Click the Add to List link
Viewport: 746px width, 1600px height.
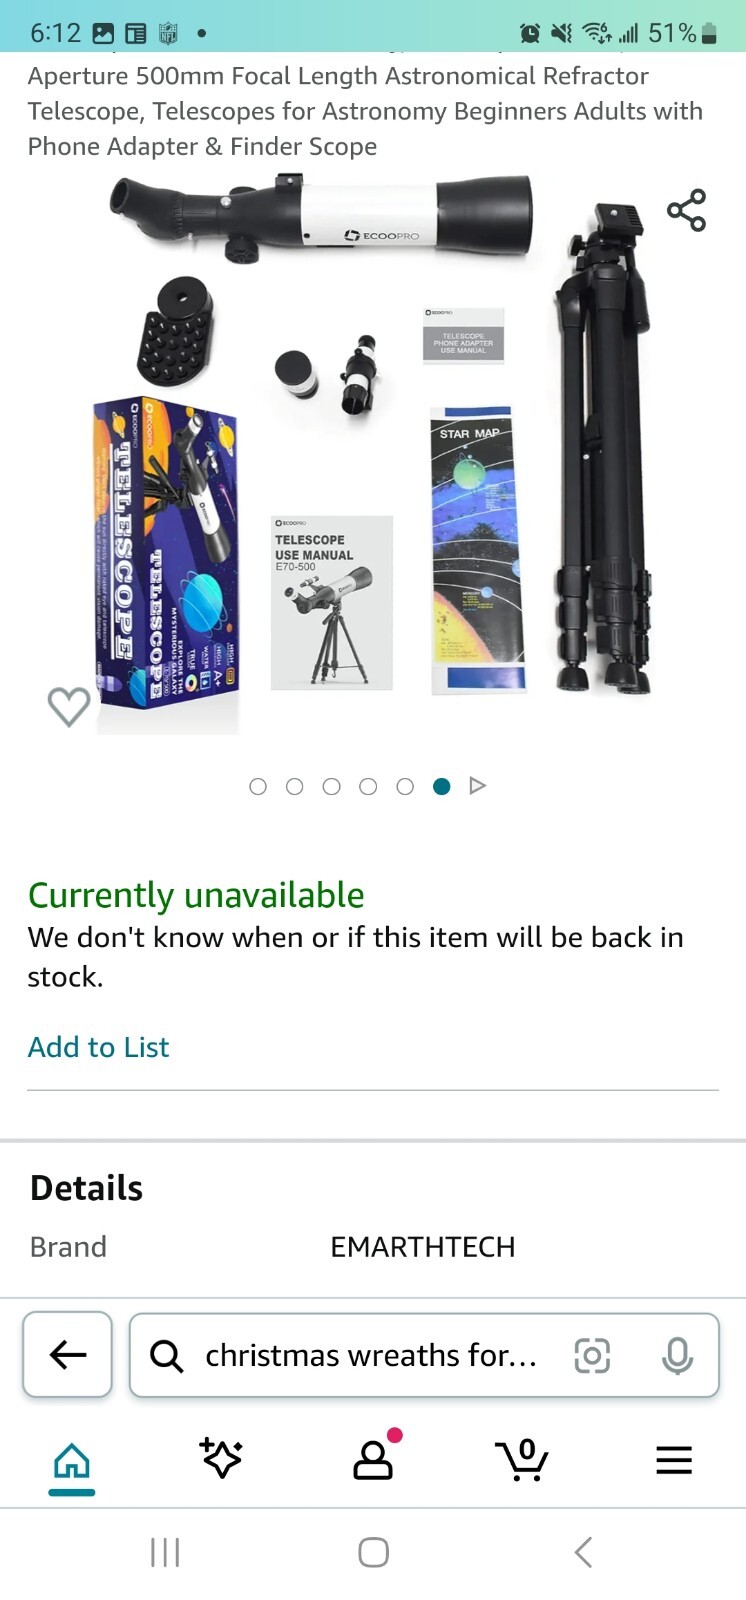click(x=98, y=1047)
